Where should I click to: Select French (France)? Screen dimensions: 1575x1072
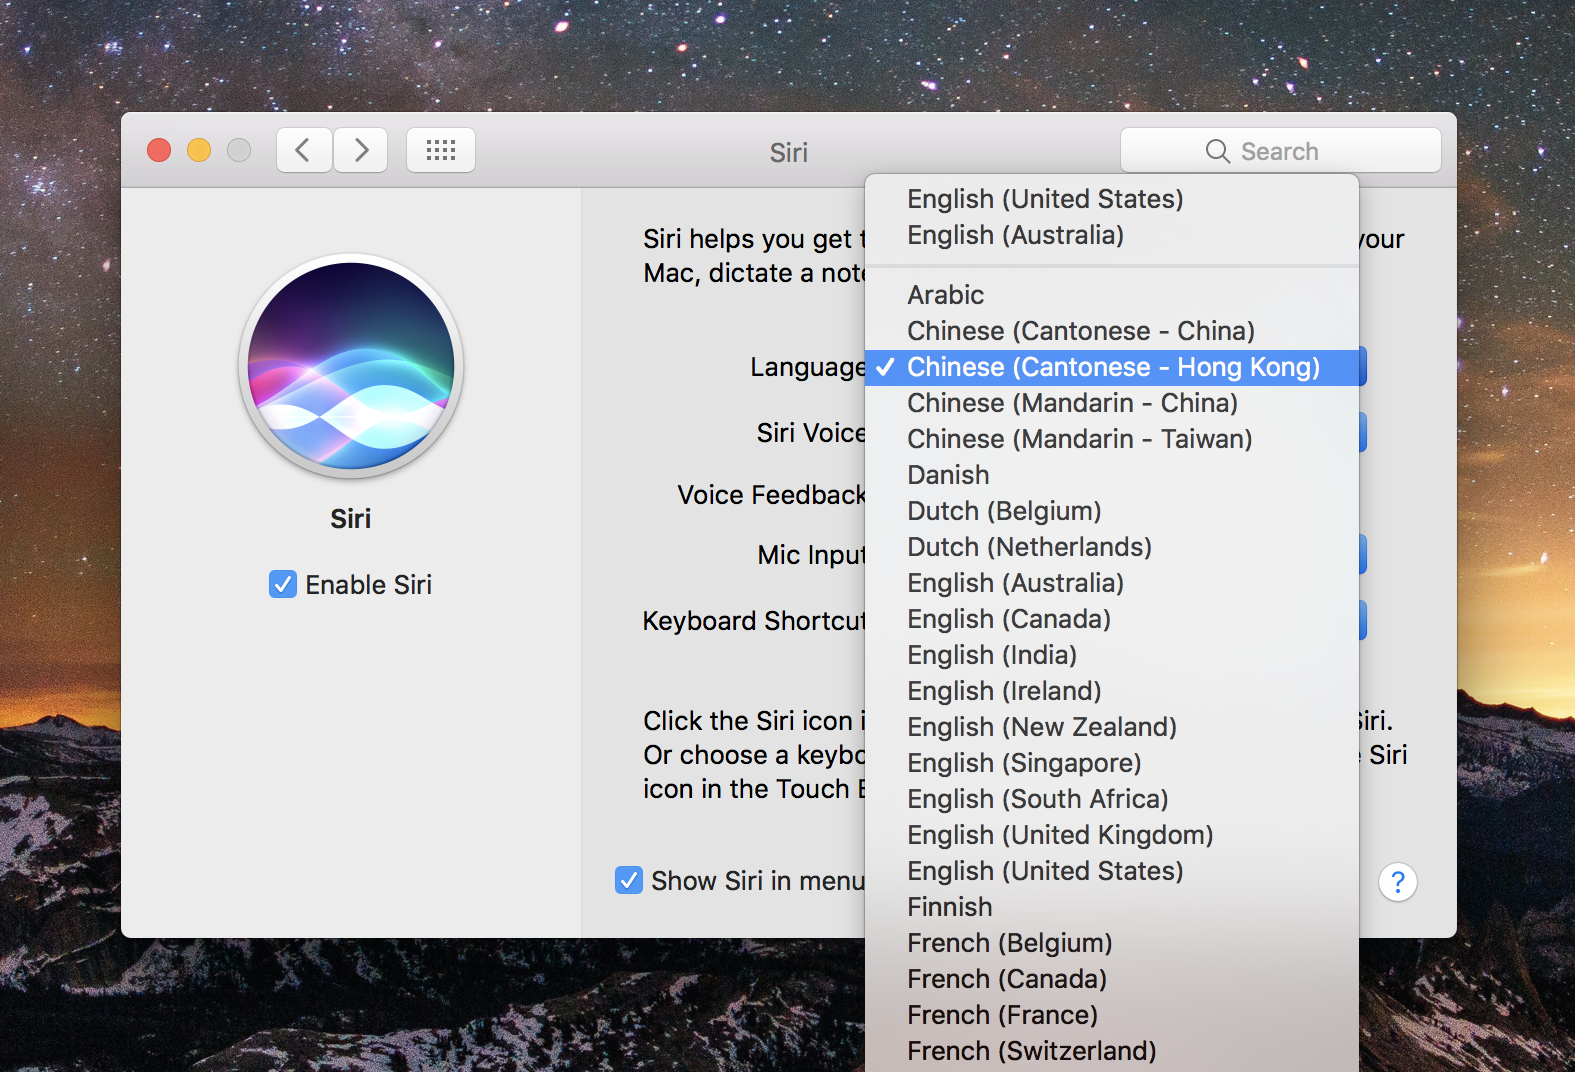(1112, 1015)
